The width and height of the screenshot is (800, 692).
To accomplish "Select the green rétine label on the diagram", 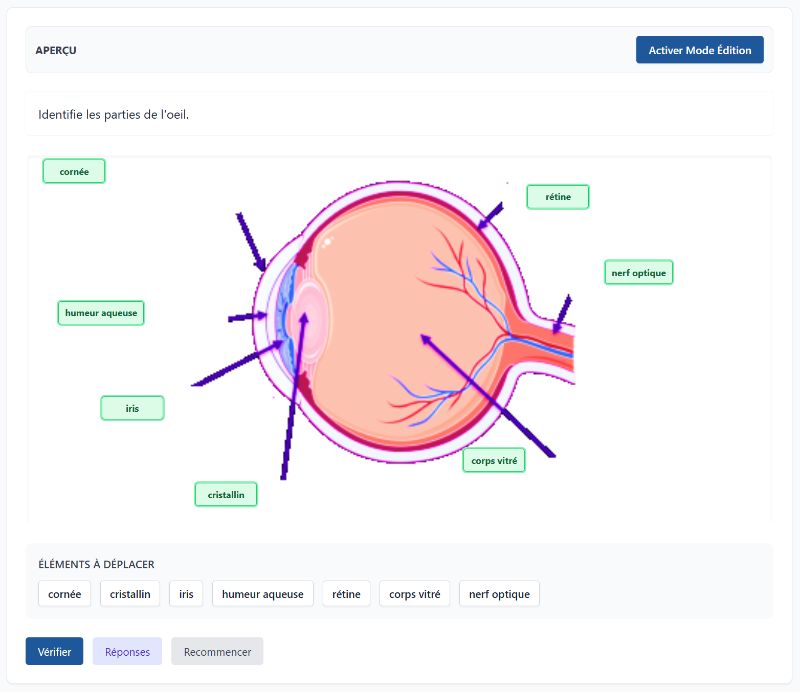I will 558,197.
